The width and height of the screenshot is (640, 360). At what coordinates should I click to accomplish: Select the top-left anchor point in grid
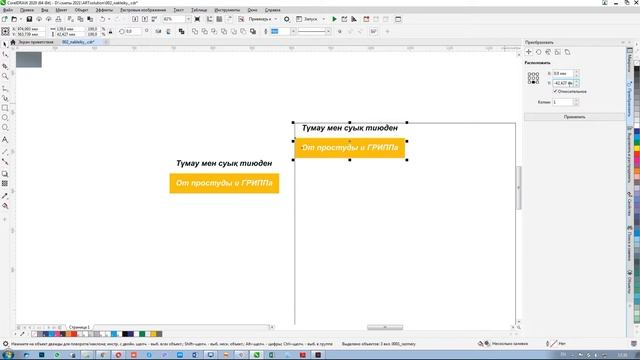click(x=529, y=74)
